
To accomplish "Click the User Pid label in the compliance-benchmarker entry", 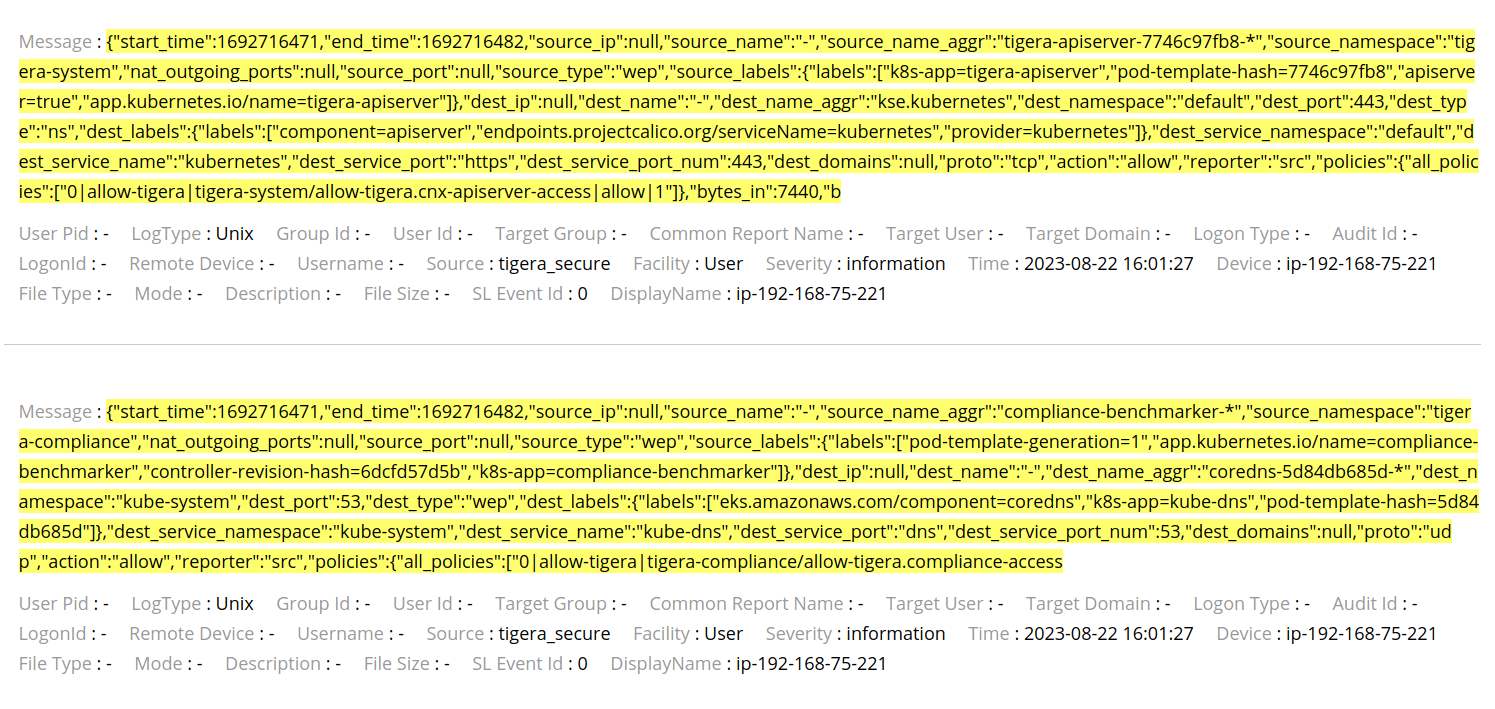I will pos(54,604).
